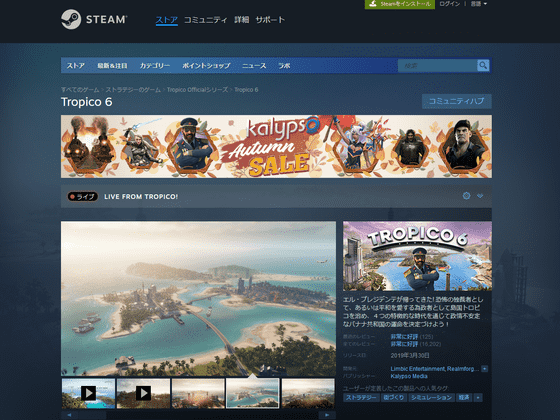Viewport: 560px width, 420px height.
Task: Click Tropico 6 breadcrumb link
Action: tap(246, 90)
